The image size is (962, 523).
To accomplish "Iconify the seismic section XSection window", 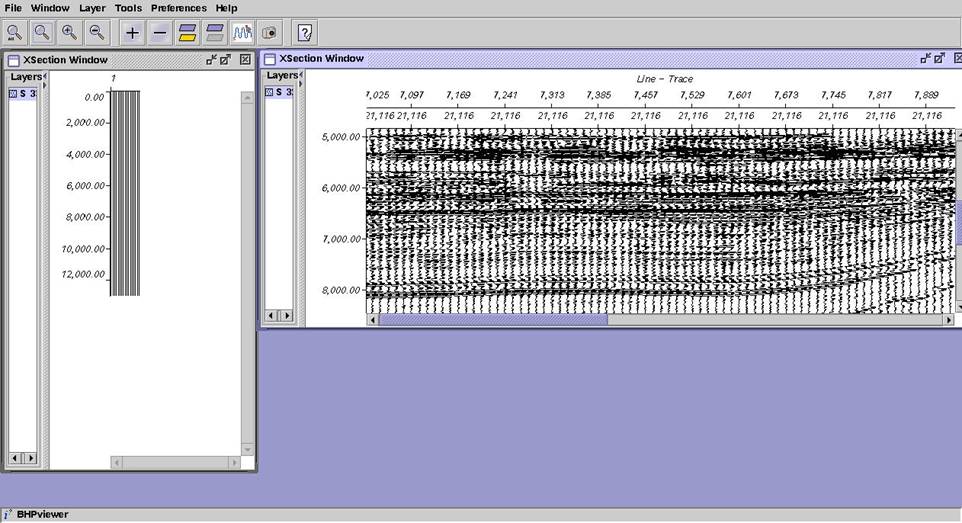I will (926, 58).
